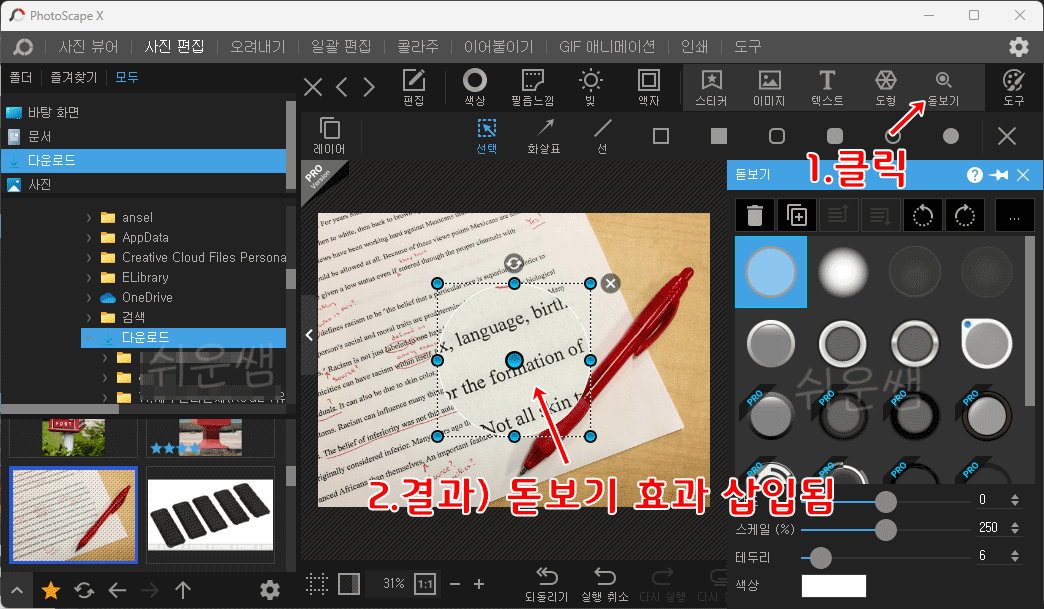Click the rotate handle above the magnifier

click(513, 264)
